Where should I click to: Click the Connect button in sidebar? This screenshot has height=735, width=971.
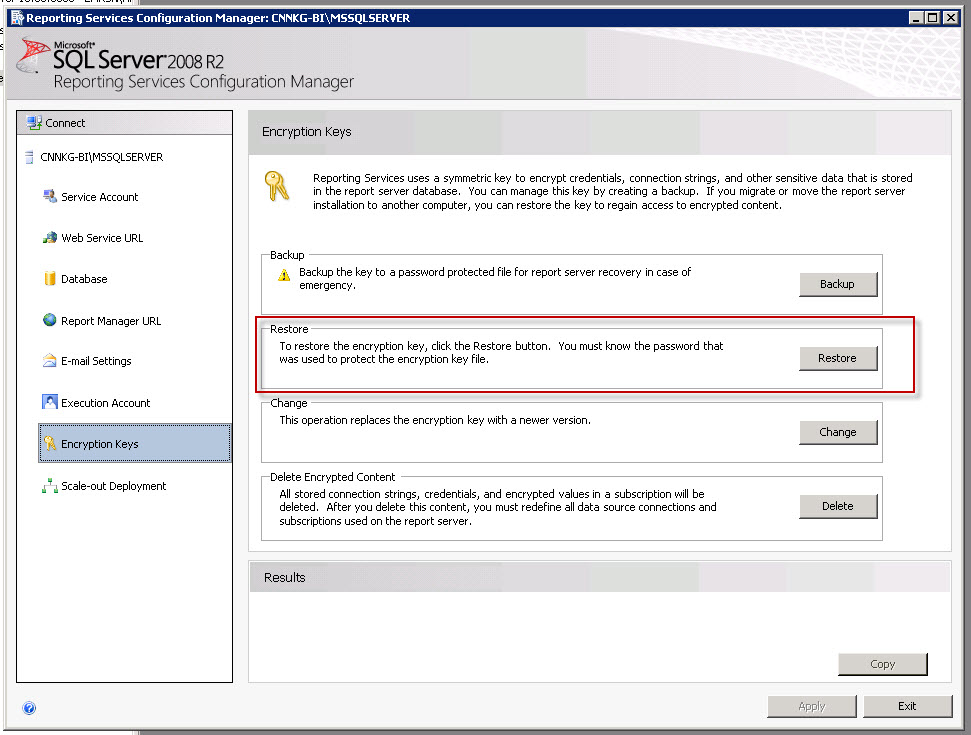point(125,123)
